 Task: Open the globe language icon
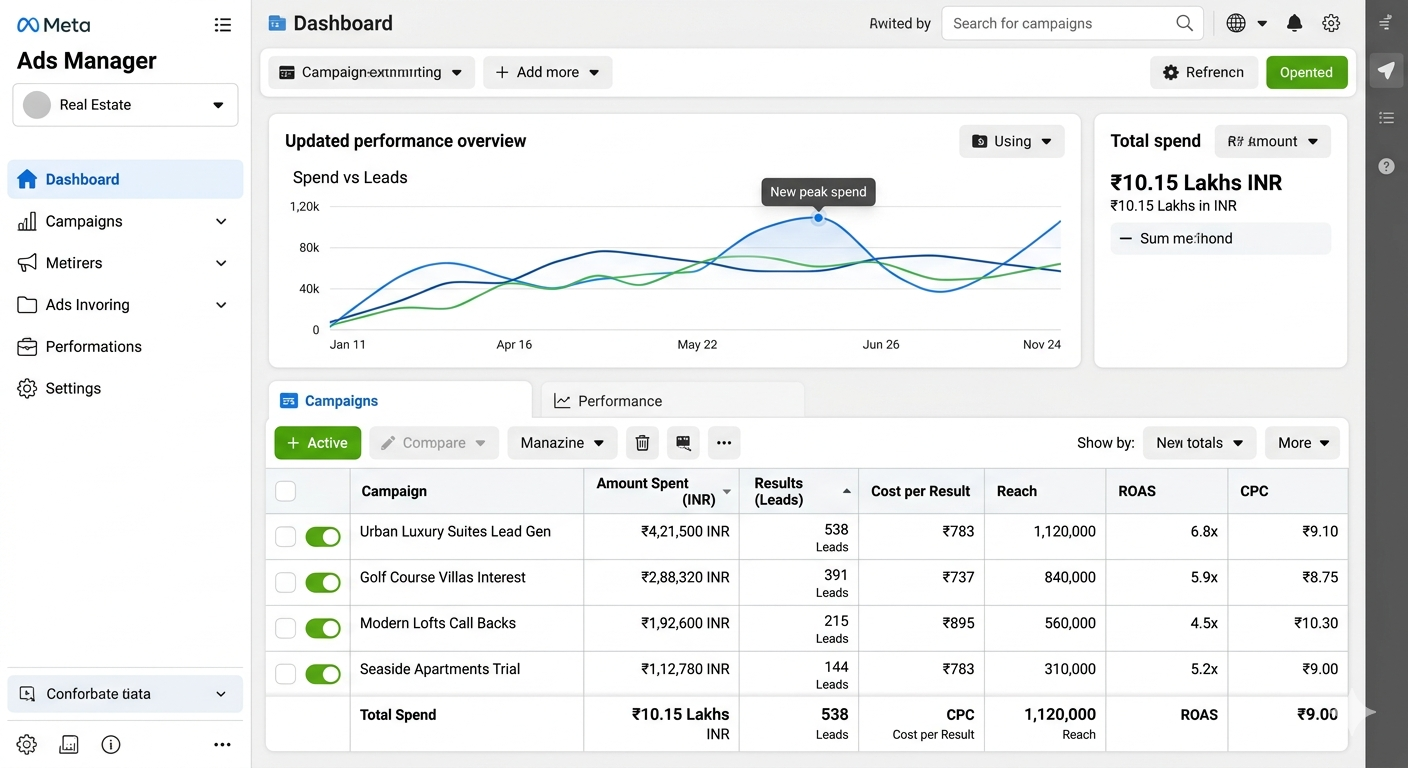(x=1236, y=23)
